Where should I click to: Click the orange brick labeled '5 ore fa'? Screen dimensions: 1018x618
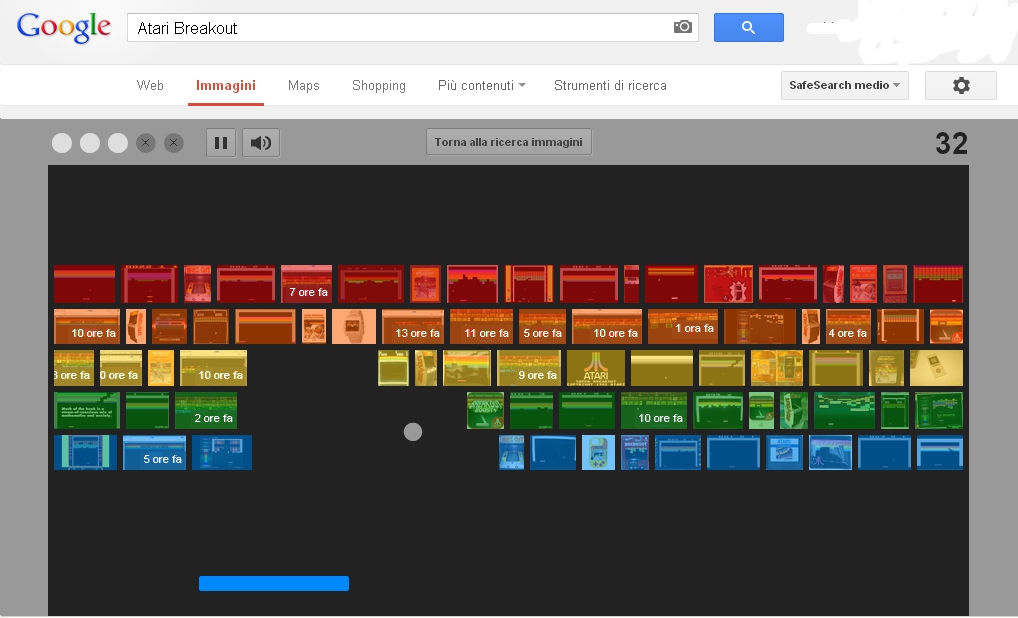point(542,327)
